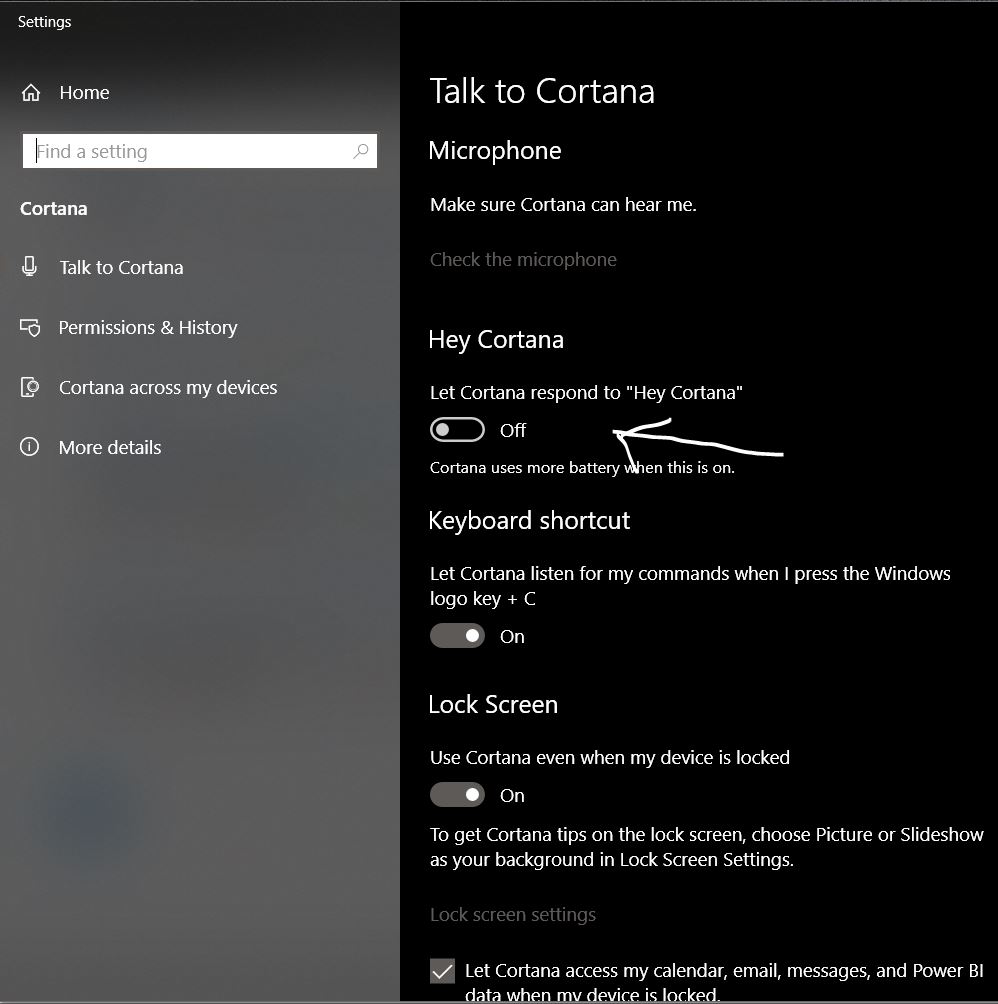The height and width of the screenshot is (1004, 998).
Task: Click the Cortana section heading in sidebar
Action: (54, 209)
